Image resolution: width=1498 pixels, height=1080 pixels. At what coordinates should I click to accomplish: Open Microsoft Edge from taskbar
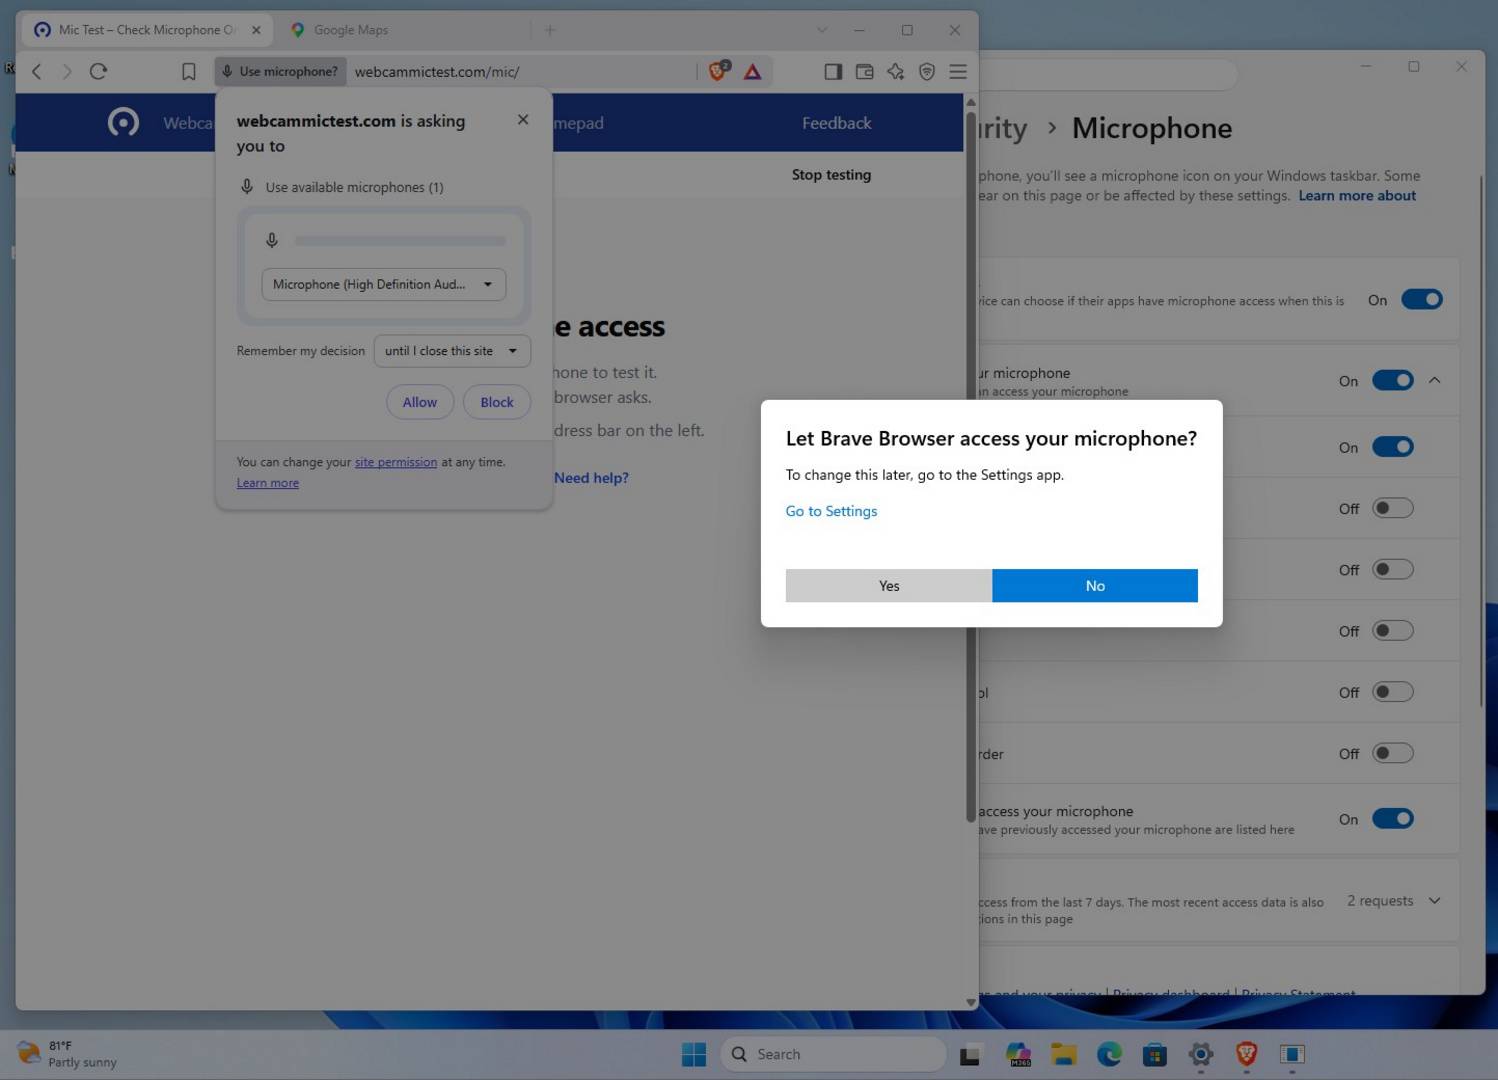1109,1054
